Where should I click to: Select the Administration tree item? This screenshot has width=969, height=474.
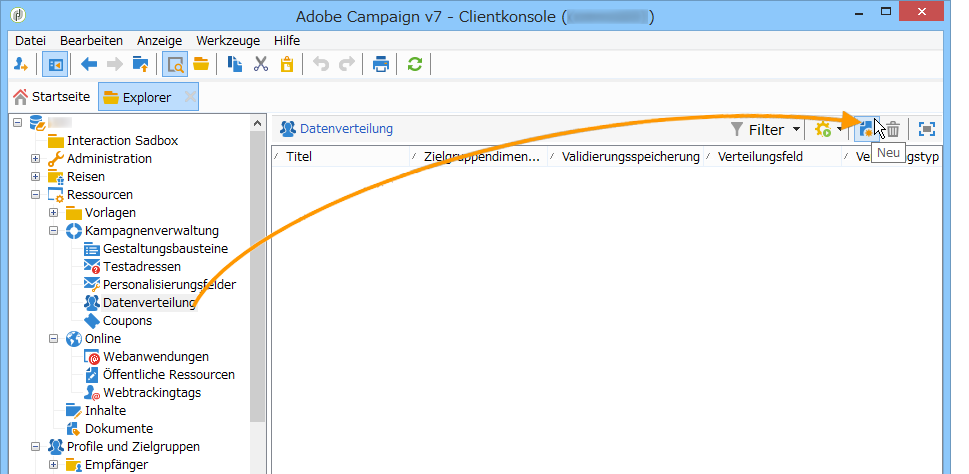pyautogui.click(x=109, y=159)
